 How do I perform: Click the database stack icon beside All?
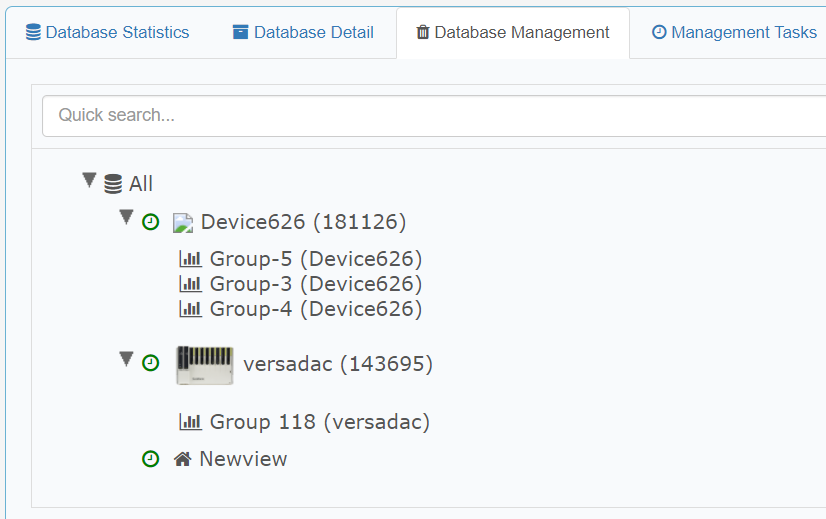(113, 184)
